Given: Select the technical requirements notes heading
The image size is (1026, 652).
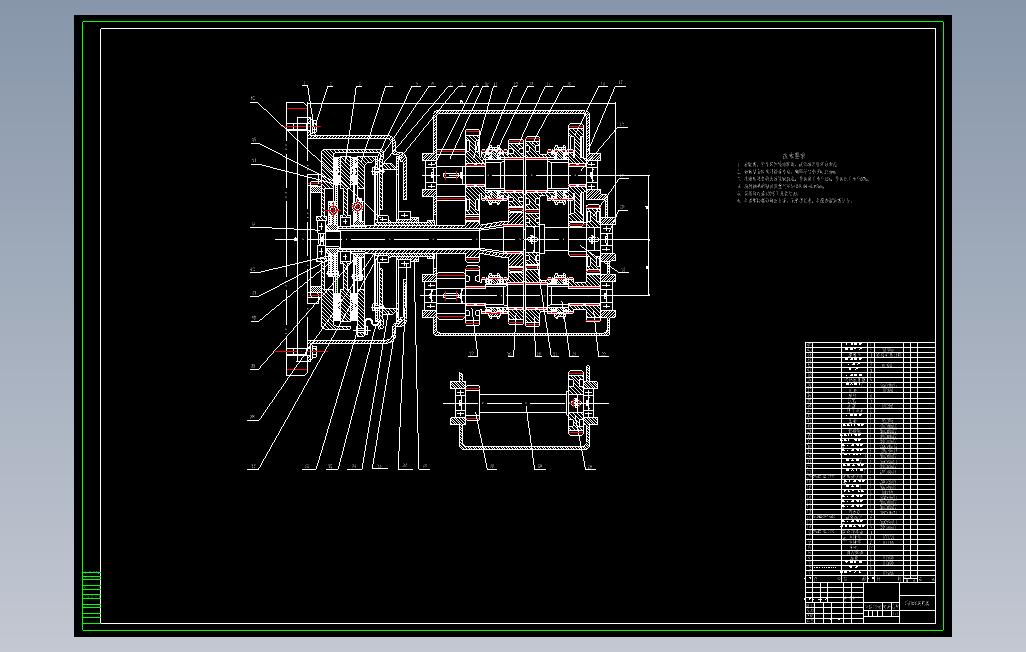Looking at the screenshot, I should [x=794, y=156].
